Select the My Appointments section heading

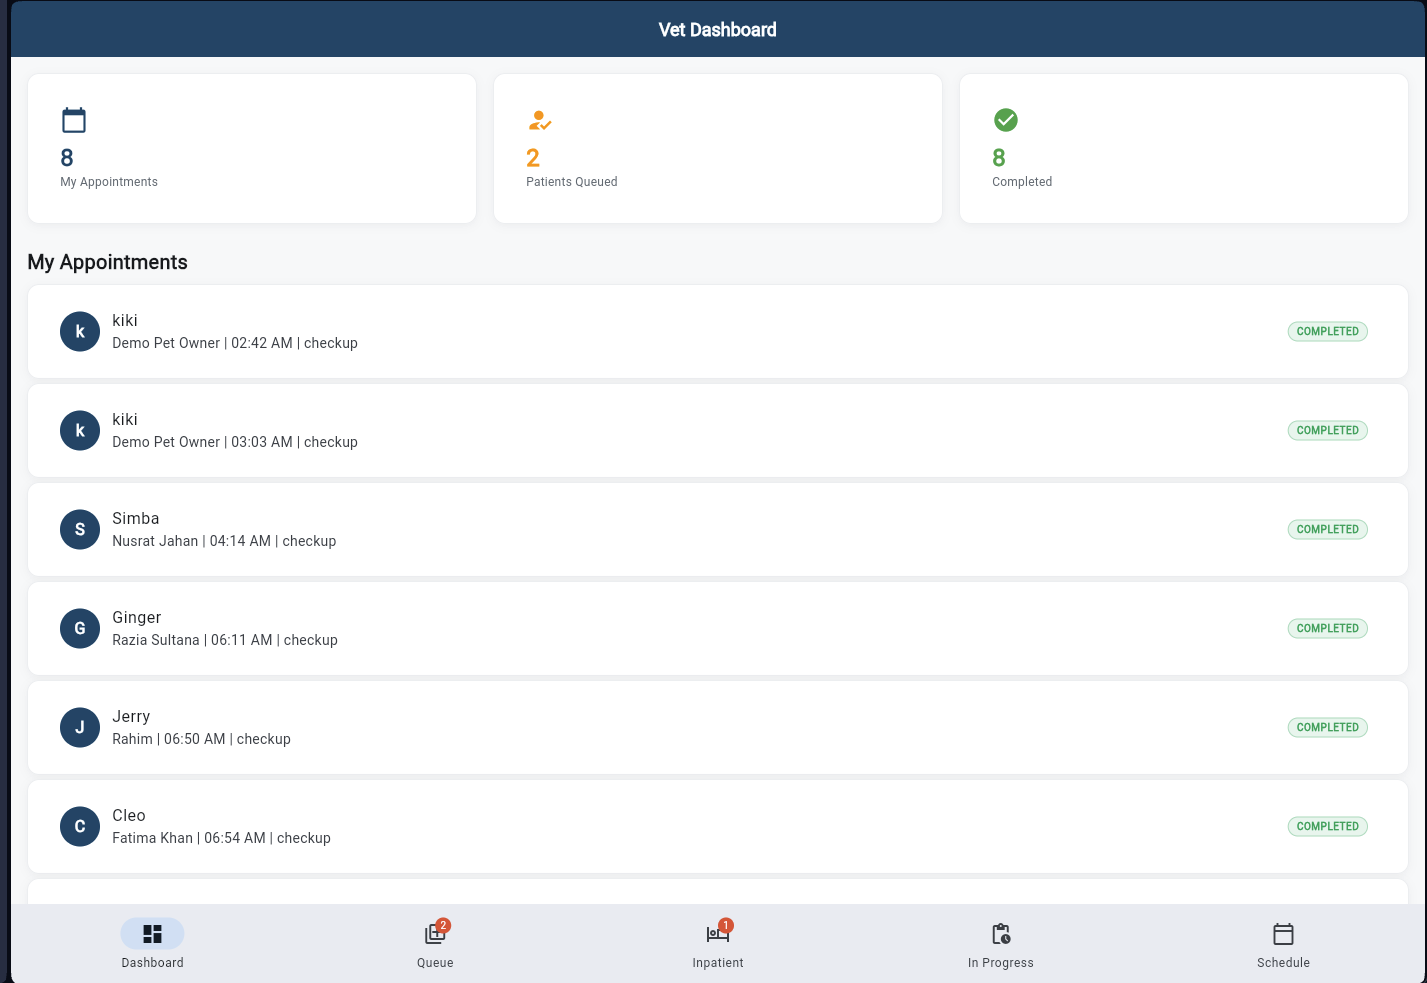[107, 262]
